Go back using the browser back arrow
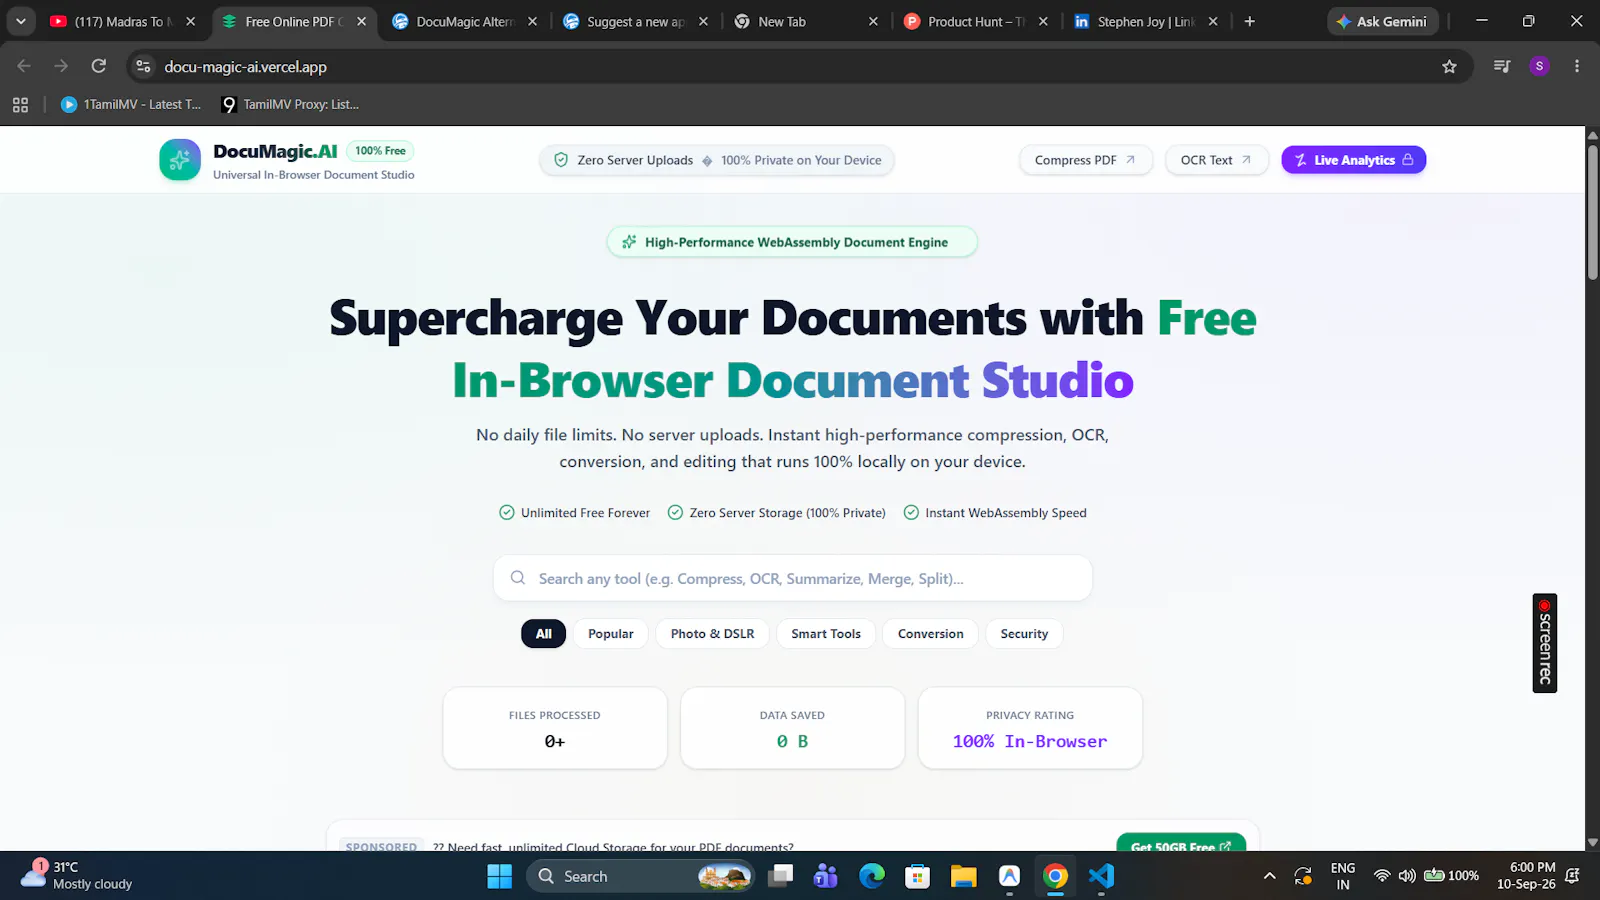The height and width of the screenshot is (900, 1600). click(24, 66)
